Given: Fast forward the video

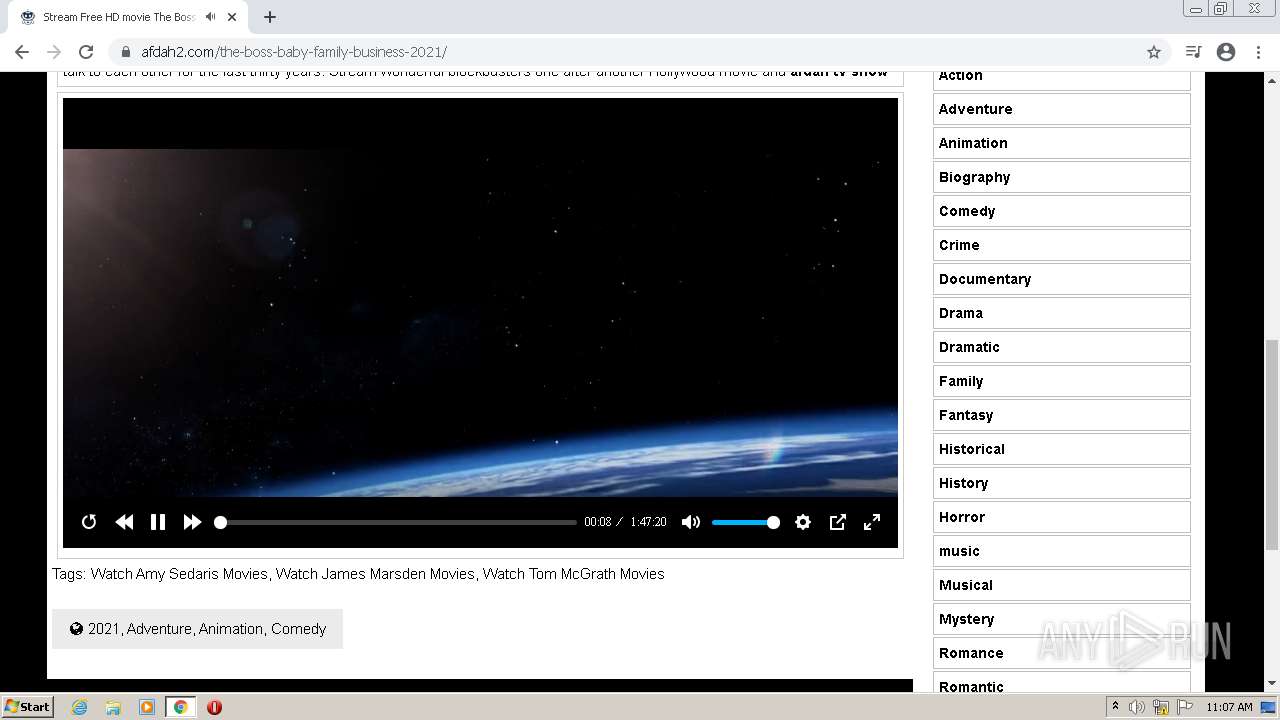Looking at the screenshot, I should click(x=192, y=522).
